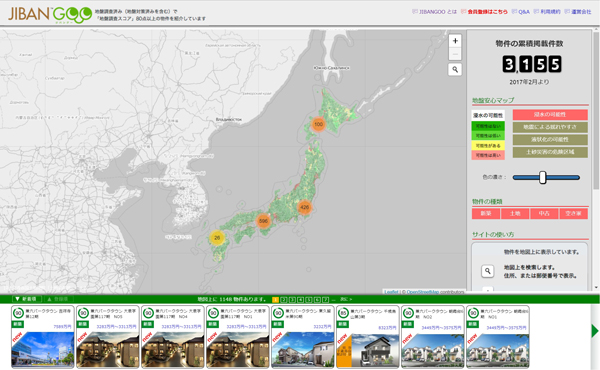600x370 pixels.
Task: Open first property card priced 7989万円
Action: 42,337
